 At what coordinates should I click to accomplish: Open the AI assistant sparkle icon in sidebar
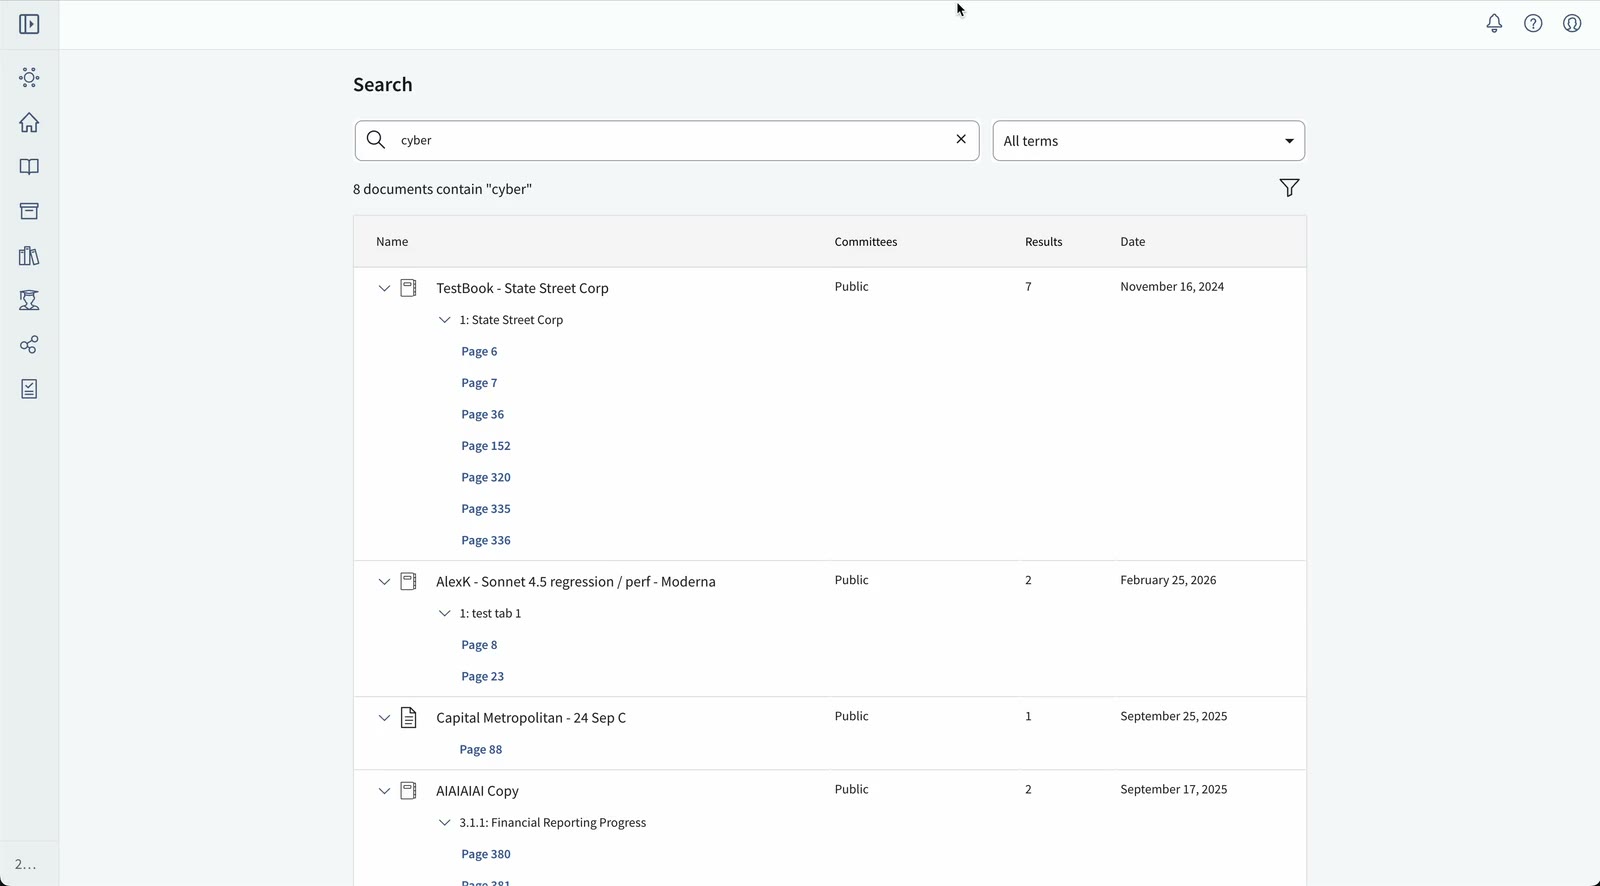point(29,78)
